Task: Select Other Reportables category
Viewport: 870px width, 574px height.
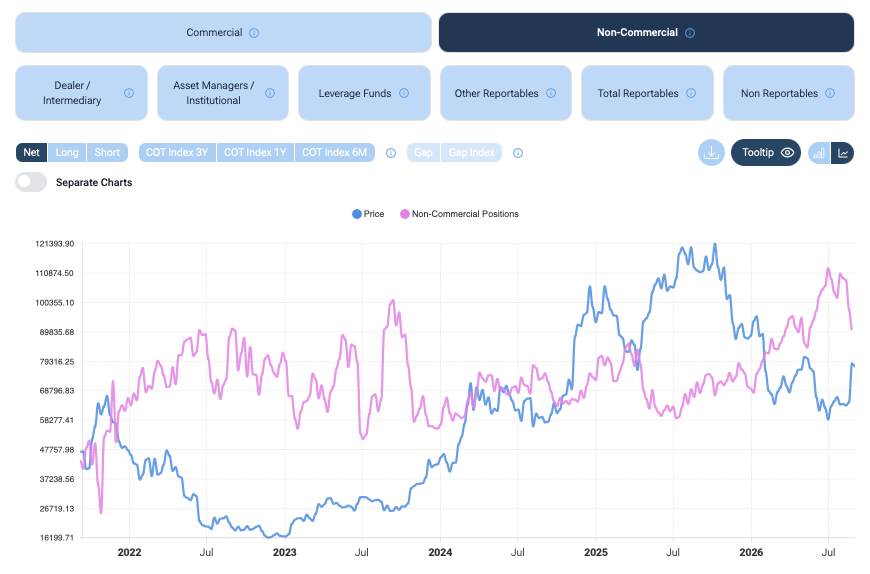Action: click(x=505, y=93)
